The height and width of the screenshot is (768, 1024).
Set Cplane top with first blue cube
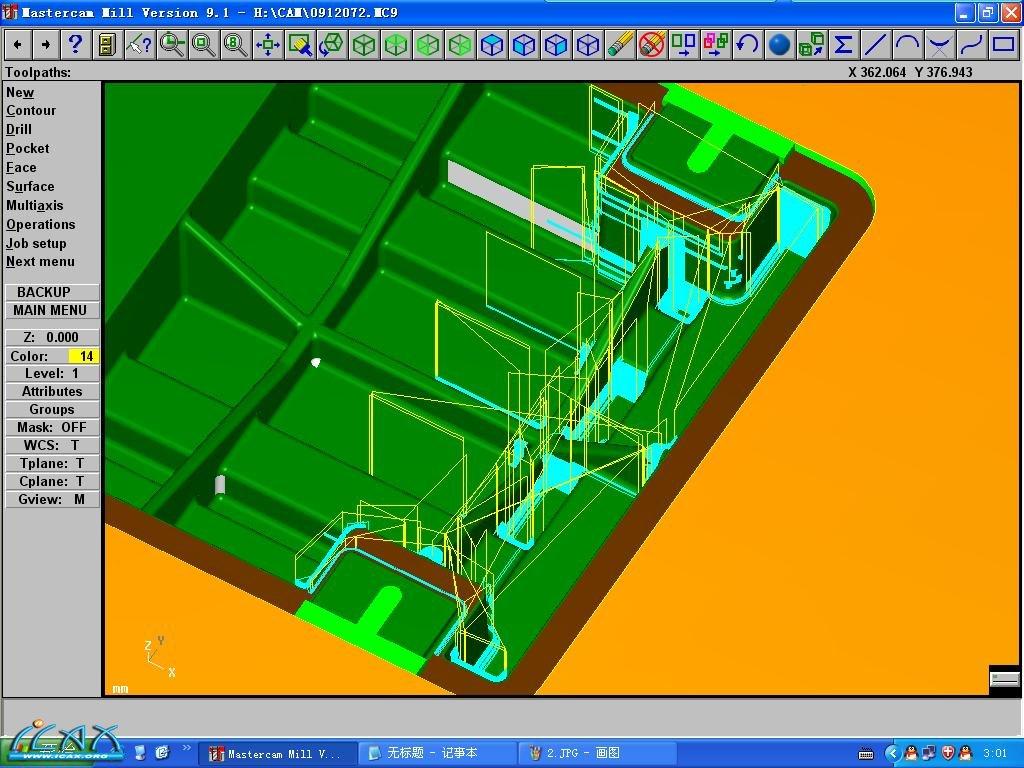coord(491,45)
